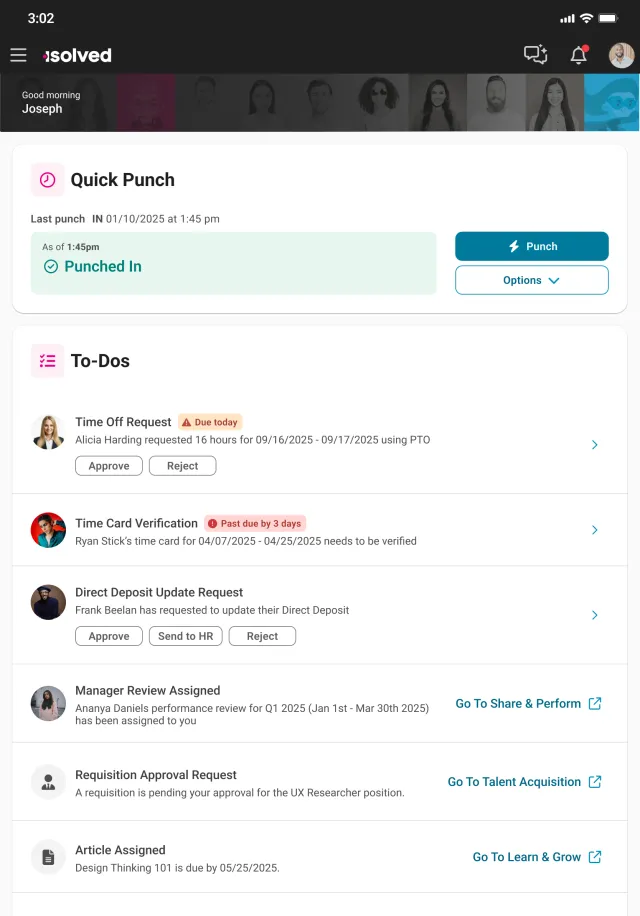Open the notifications bell

(x=579, y=55)
